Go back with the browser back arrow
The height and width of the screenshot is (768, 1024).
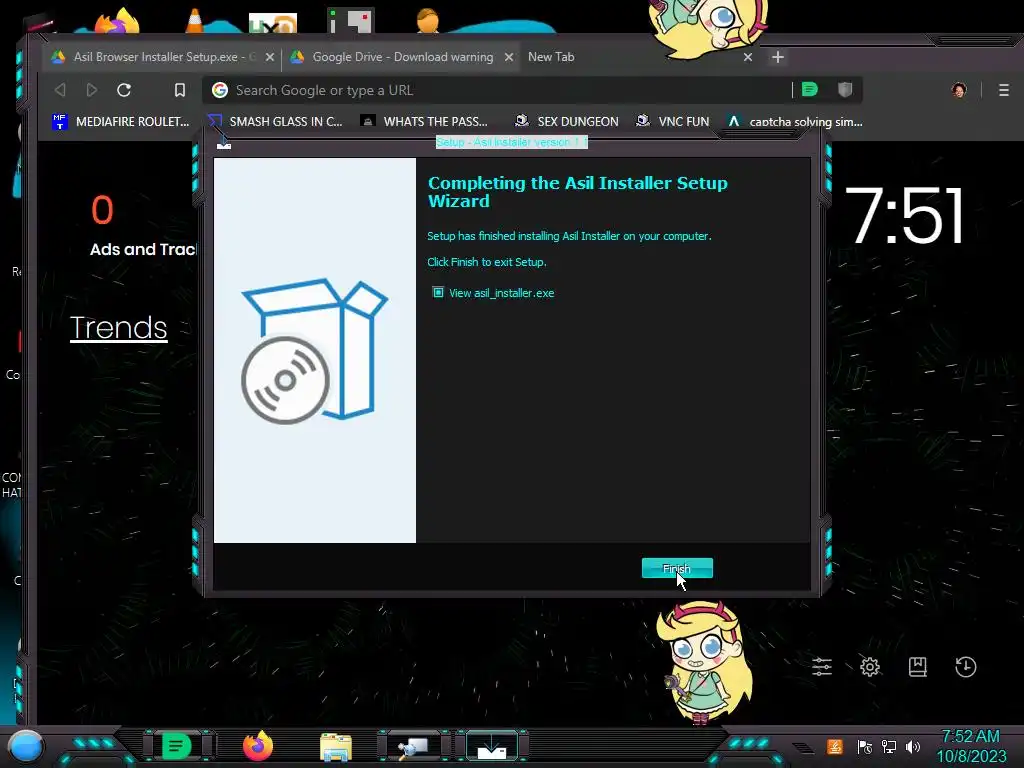60,90
